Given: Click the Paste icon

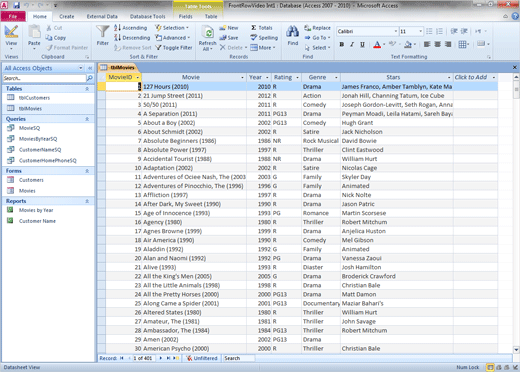Looking at the screenshot, I should [x=34, y=32].
